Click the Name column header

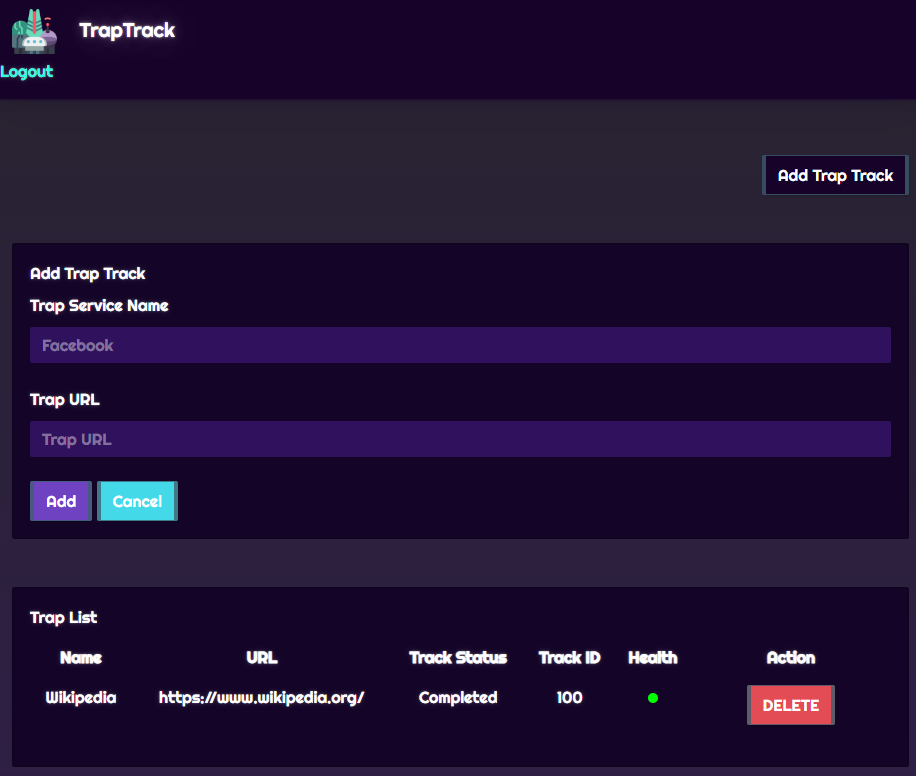point(81,658)
